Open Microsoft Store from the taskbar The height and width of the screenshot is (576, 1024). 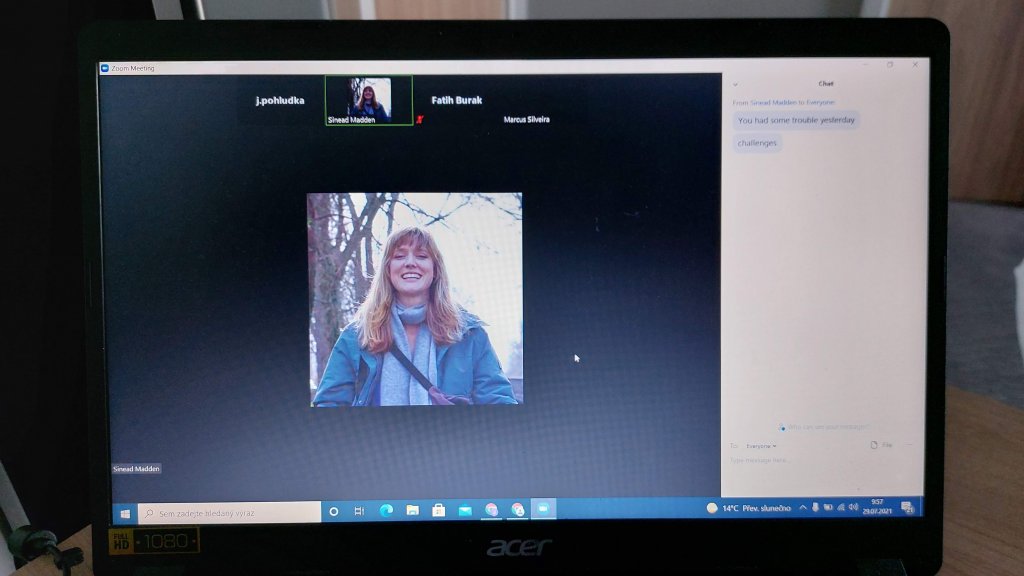click(438, 510)
